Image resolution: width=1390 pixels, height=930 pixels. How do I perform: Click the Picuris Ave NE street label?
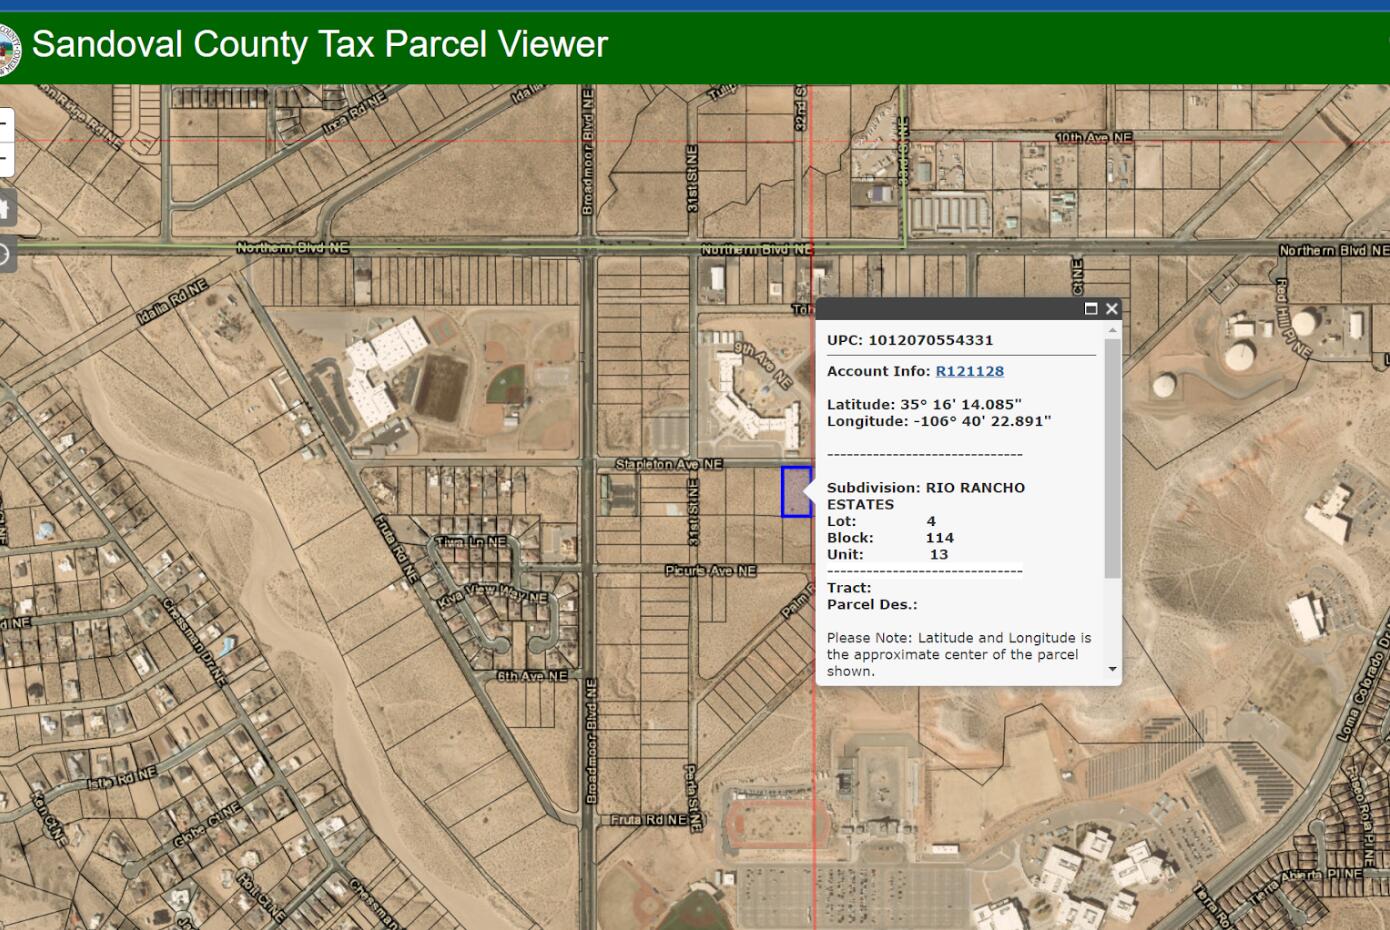(711, 571)
